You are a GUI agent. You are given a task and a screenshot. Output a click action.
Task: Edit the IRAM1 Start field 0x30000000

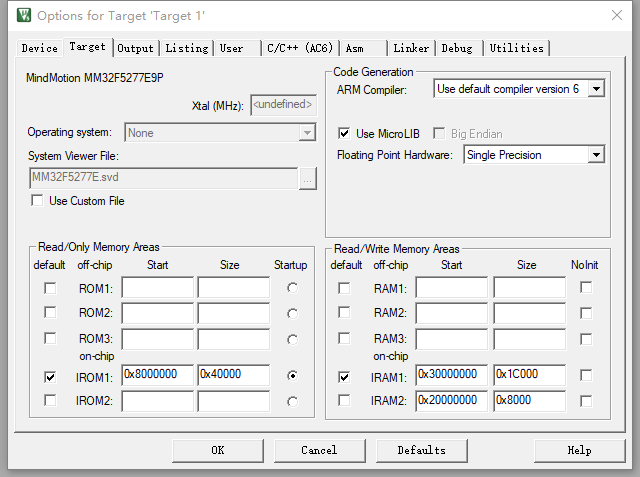pyautogui.click(x=452, y=375)
